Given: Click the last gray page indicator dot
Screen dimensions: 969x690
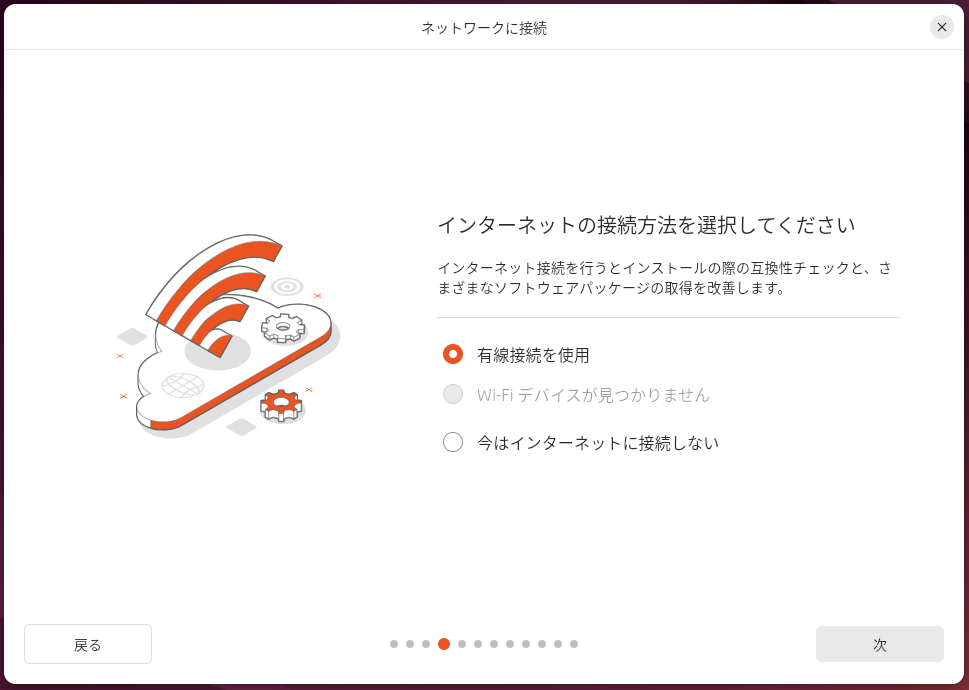Looking at the screenshot, I should coord(573,644).
